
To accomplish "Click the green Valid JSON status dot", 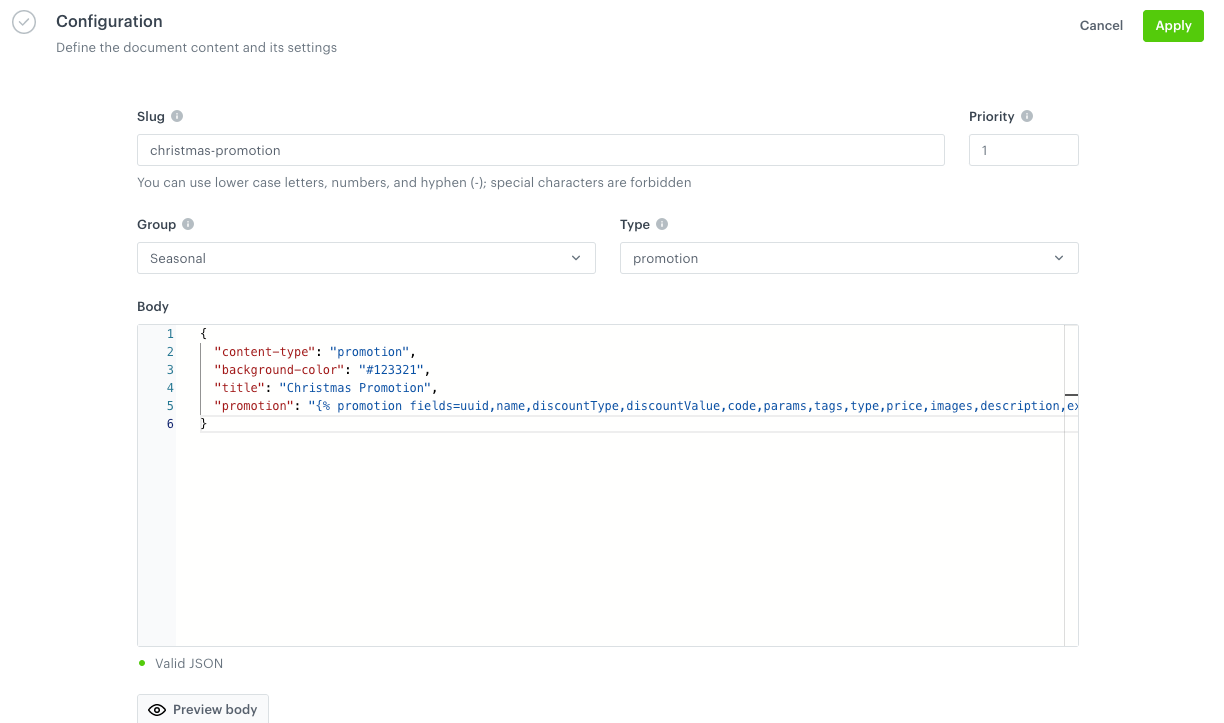I will [x=142, y=663].
